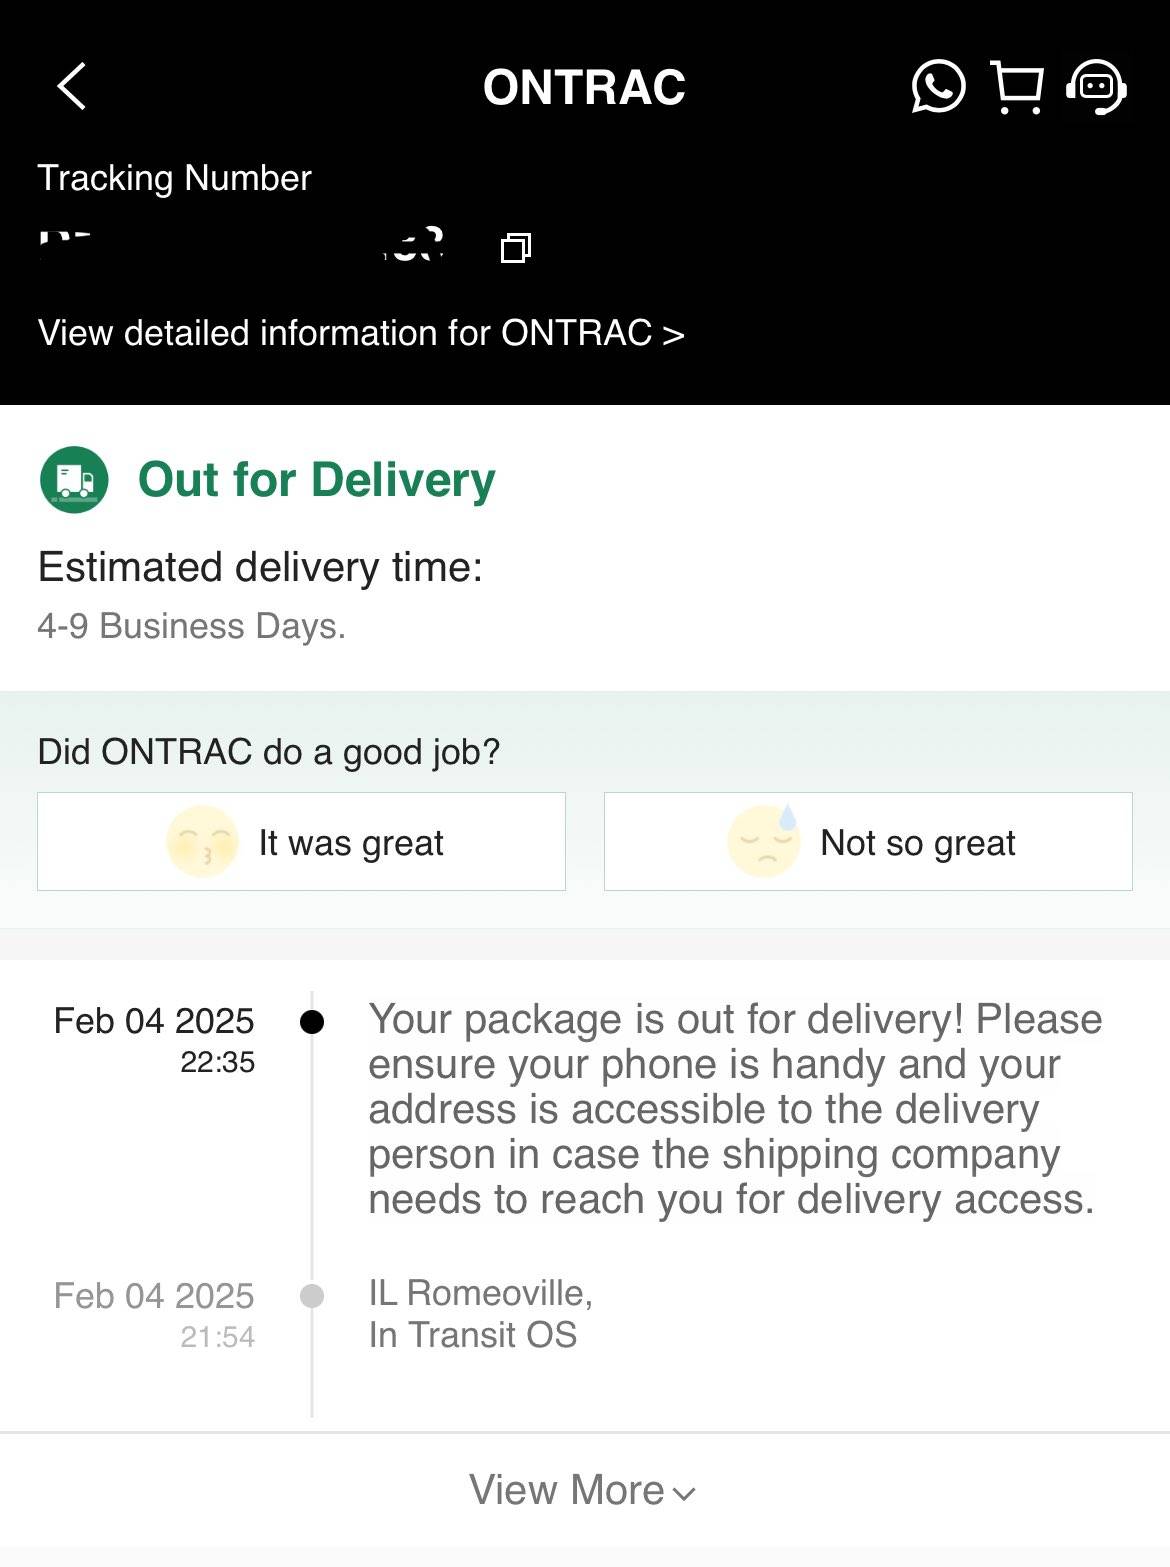Tap the kissing face emoji
This screenshot has height=1567, width=1170.
tap(202, 842)
